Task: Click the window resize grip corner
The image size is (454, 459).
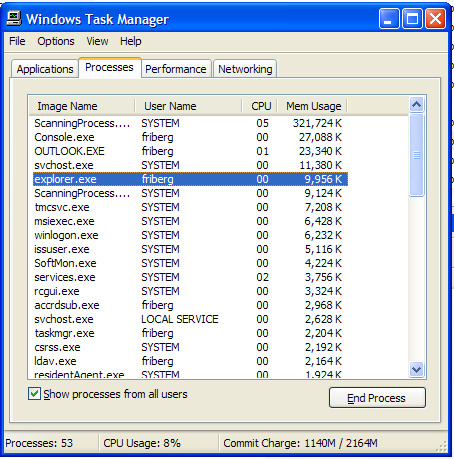Action: [x=442, y=446]
